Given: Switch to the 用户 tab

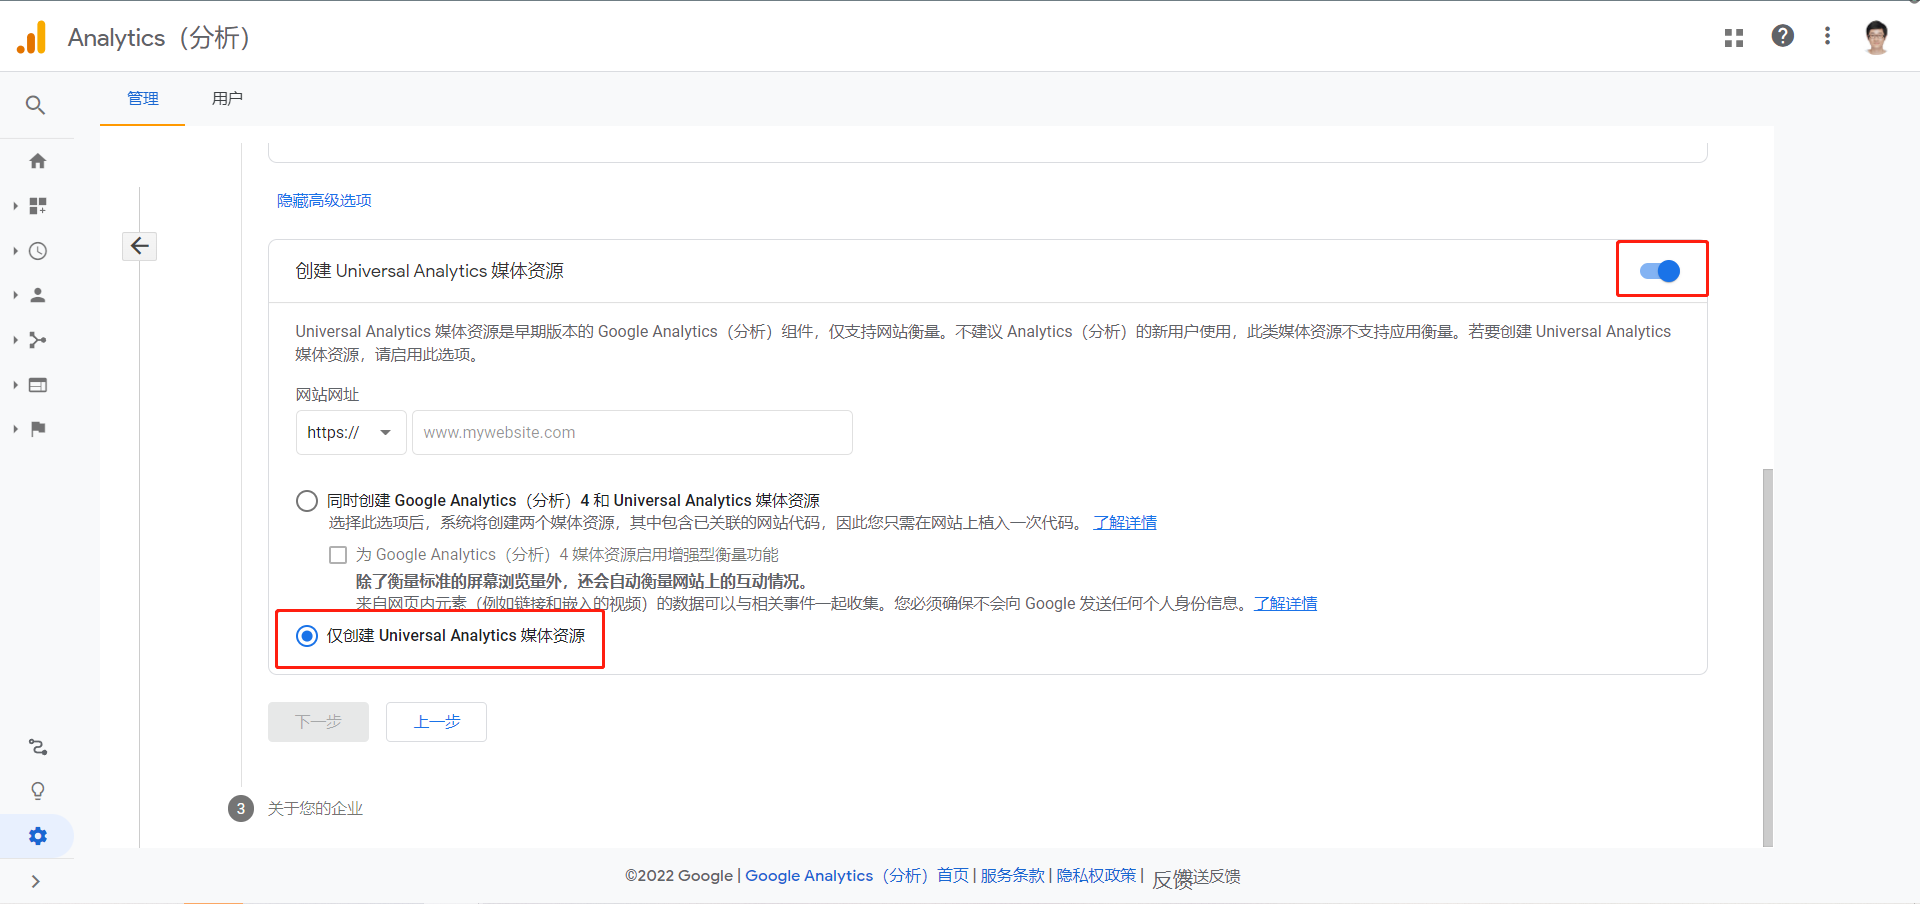Looking at the screenshot, I should coord(227,99).
